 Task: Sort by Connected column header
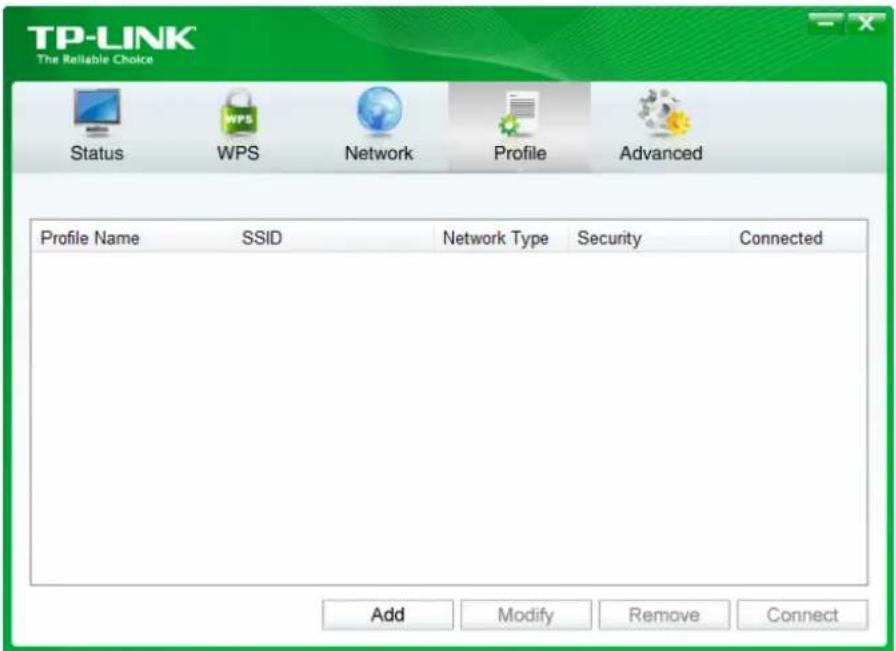[799, 238]
